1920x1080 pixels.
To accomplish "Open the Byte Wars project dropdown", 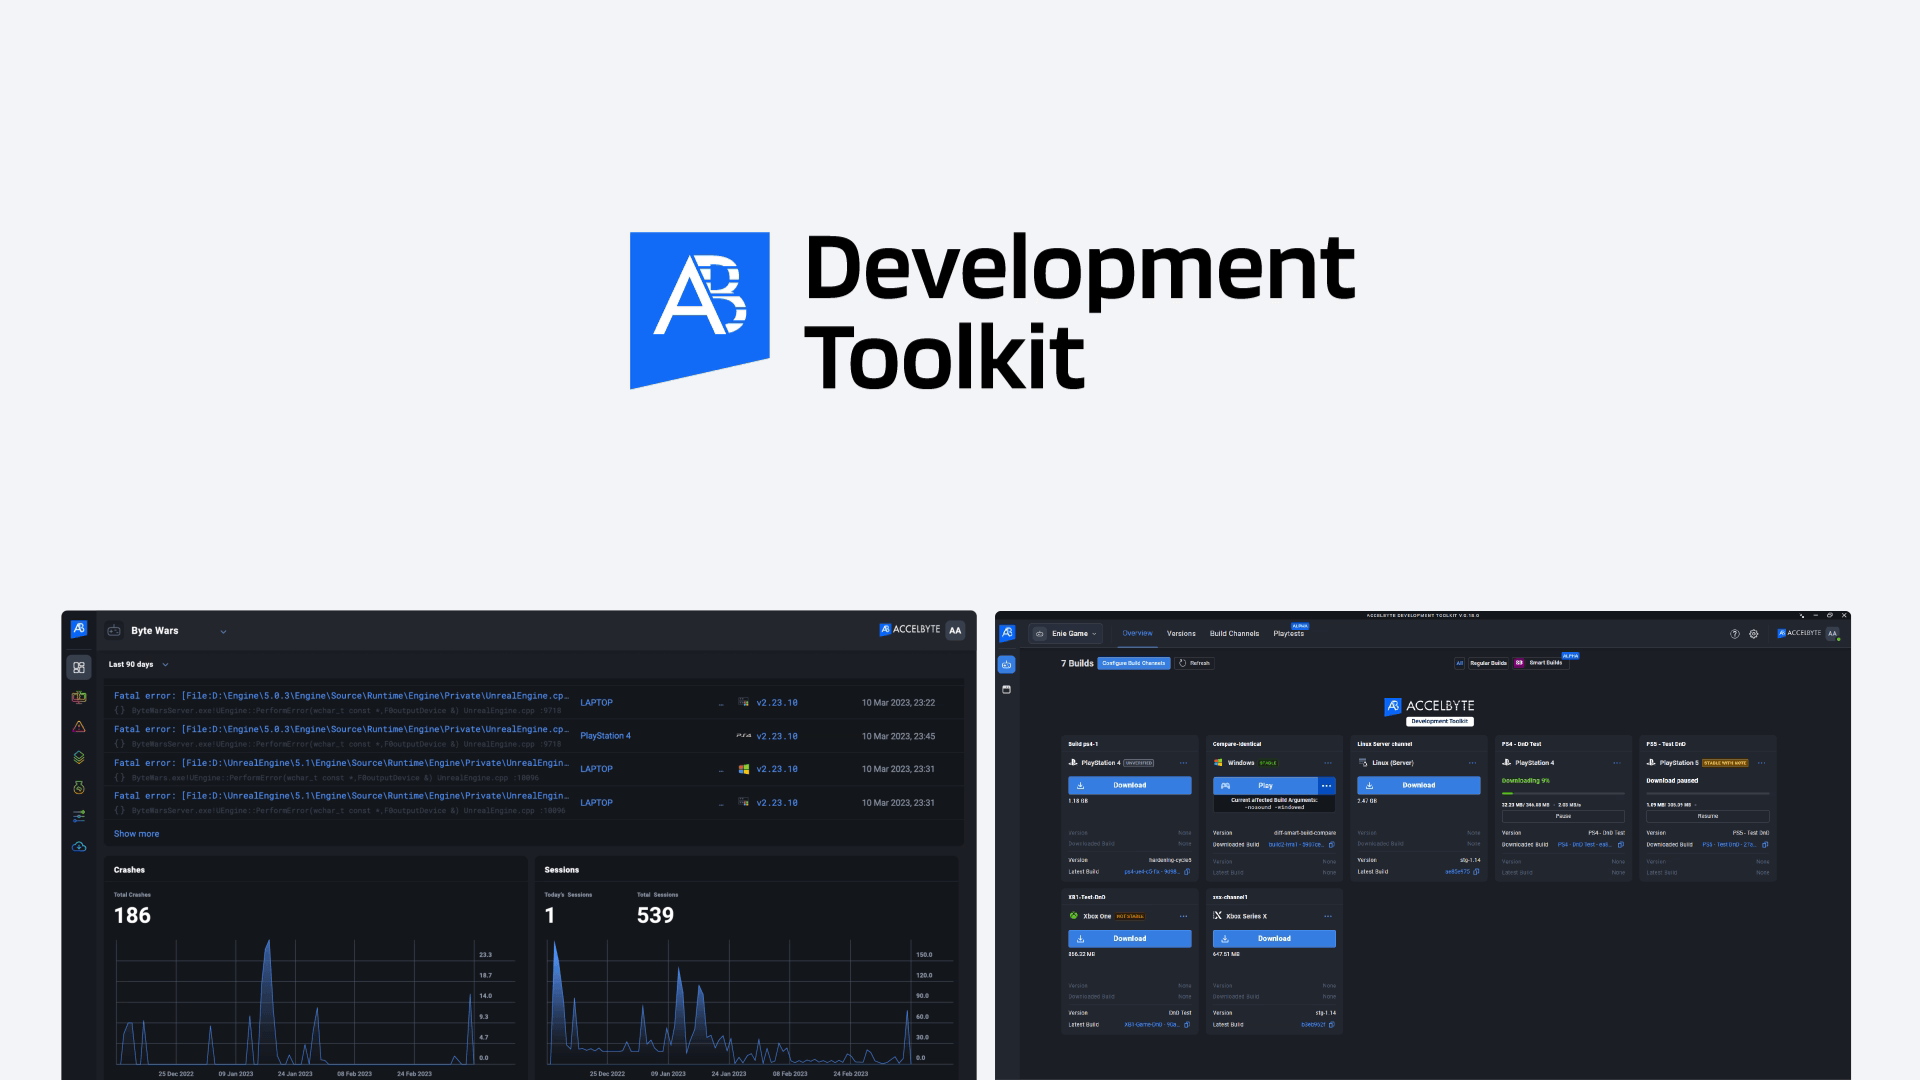I will click(x=224, y=630).
